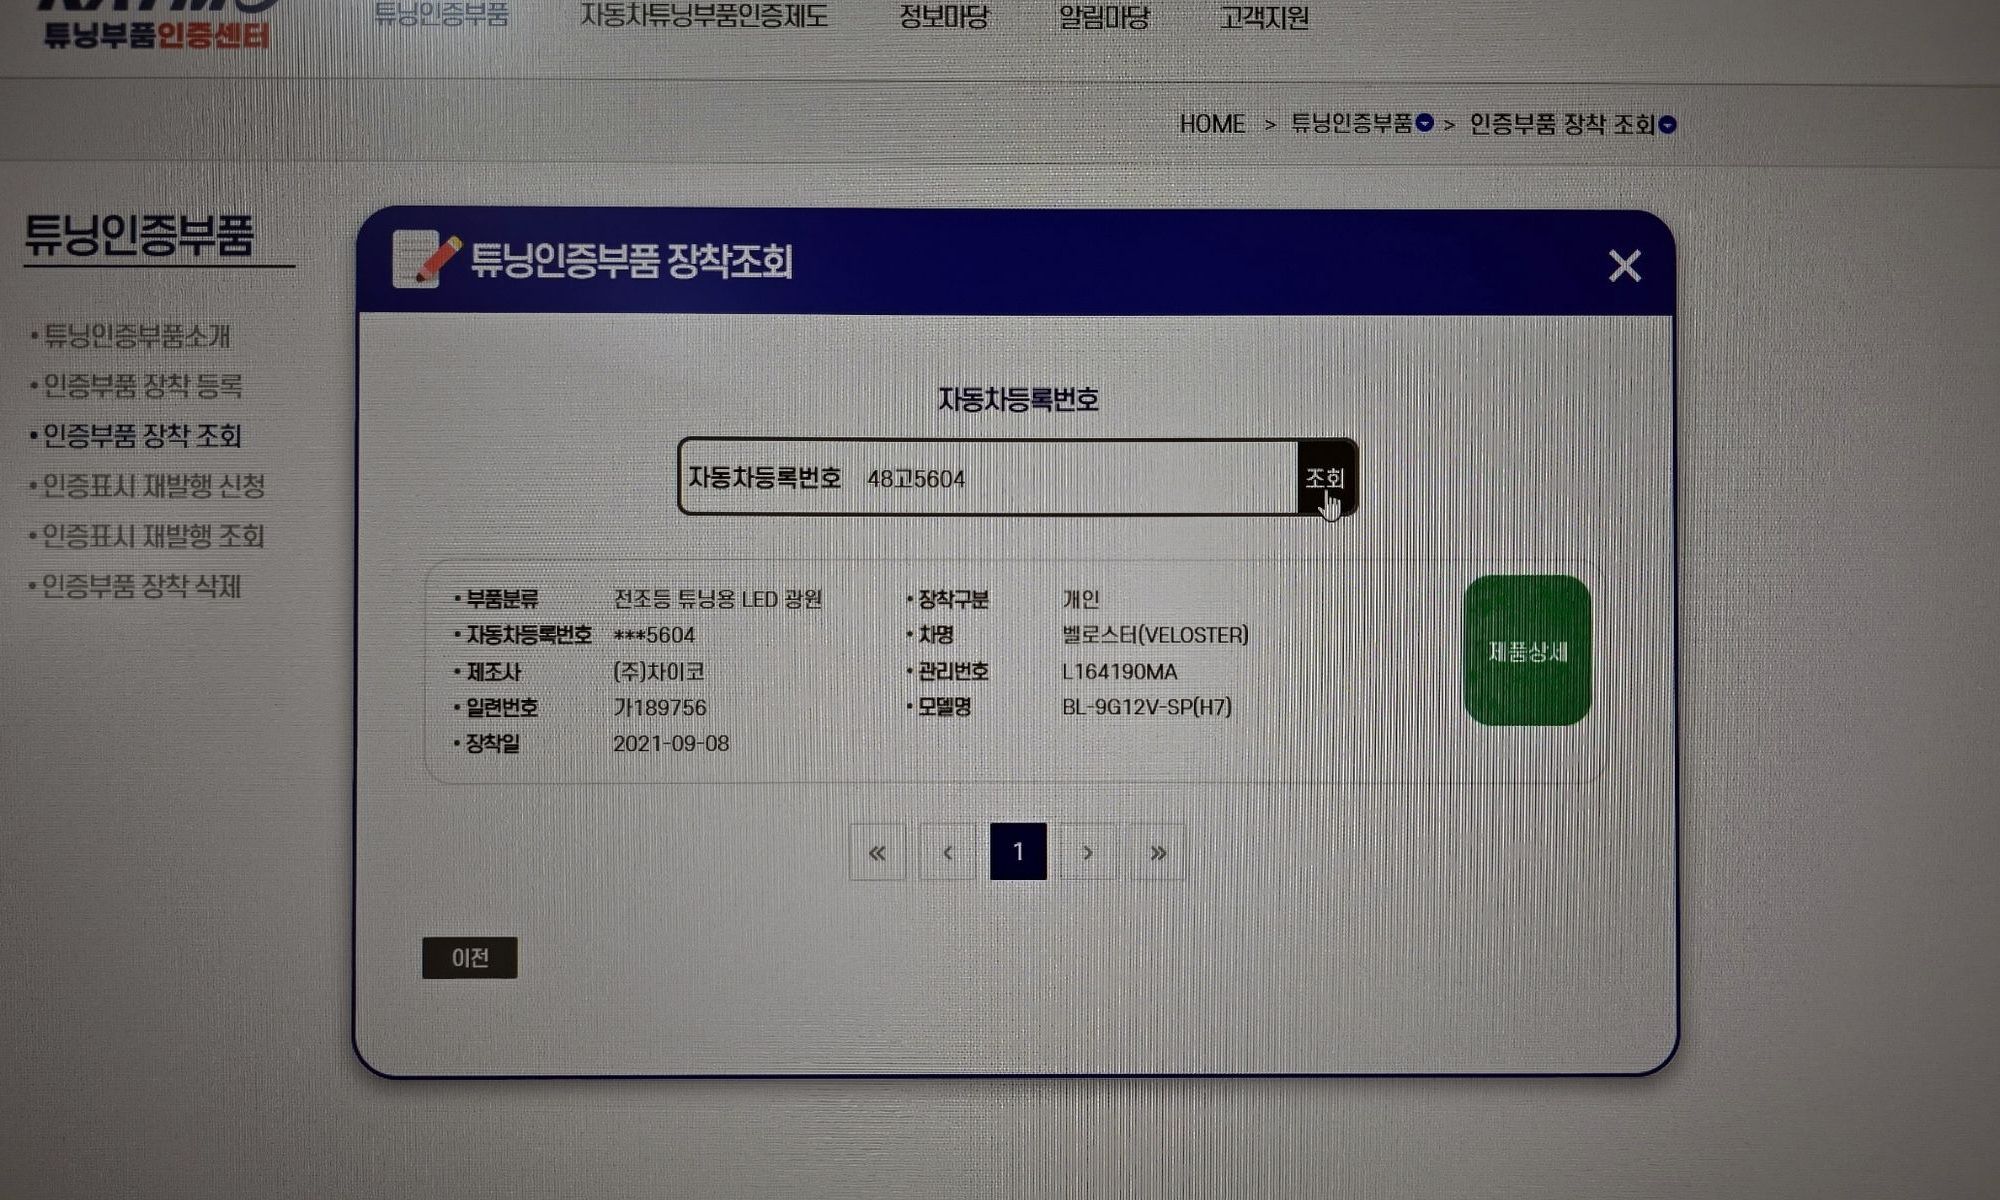Screen dimensions: 2000x1200
Task: Go to first page with double-left arrow
Action: 877,852
